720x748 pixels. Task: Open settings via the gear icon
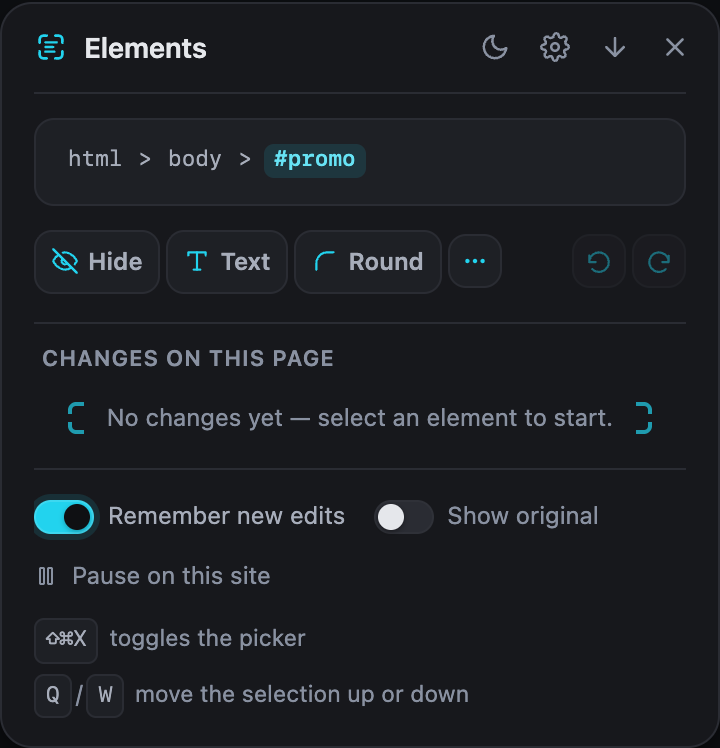pyautogui.click(x=555, y=47)
